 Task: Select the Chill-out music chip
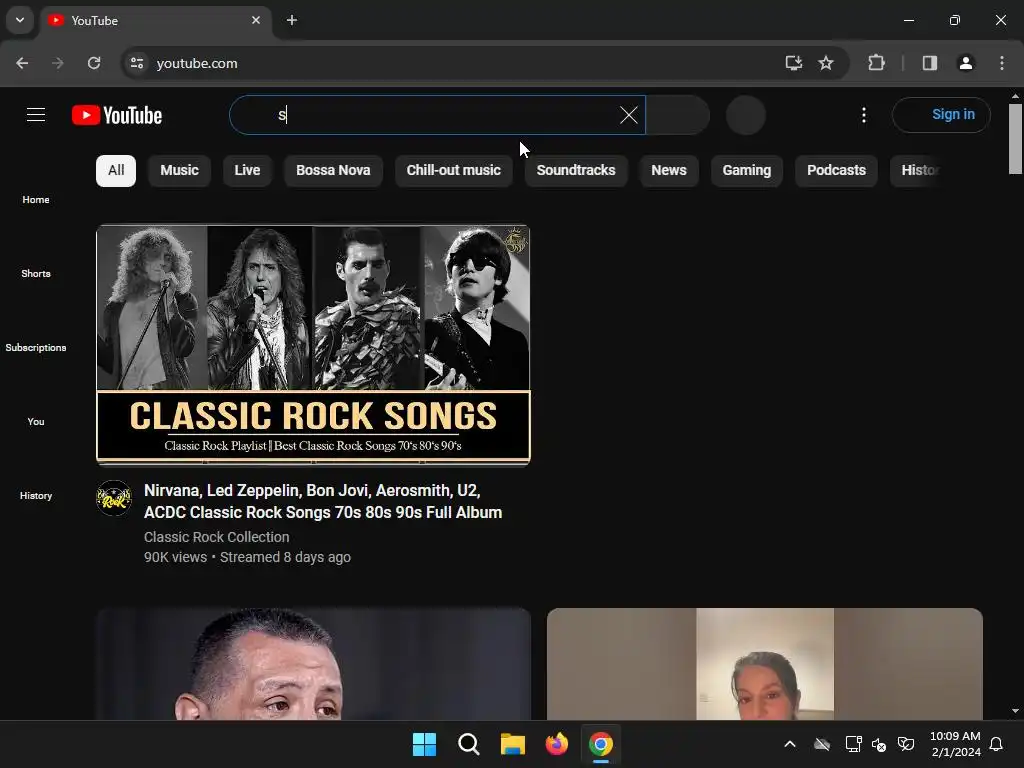click(453, 170)
